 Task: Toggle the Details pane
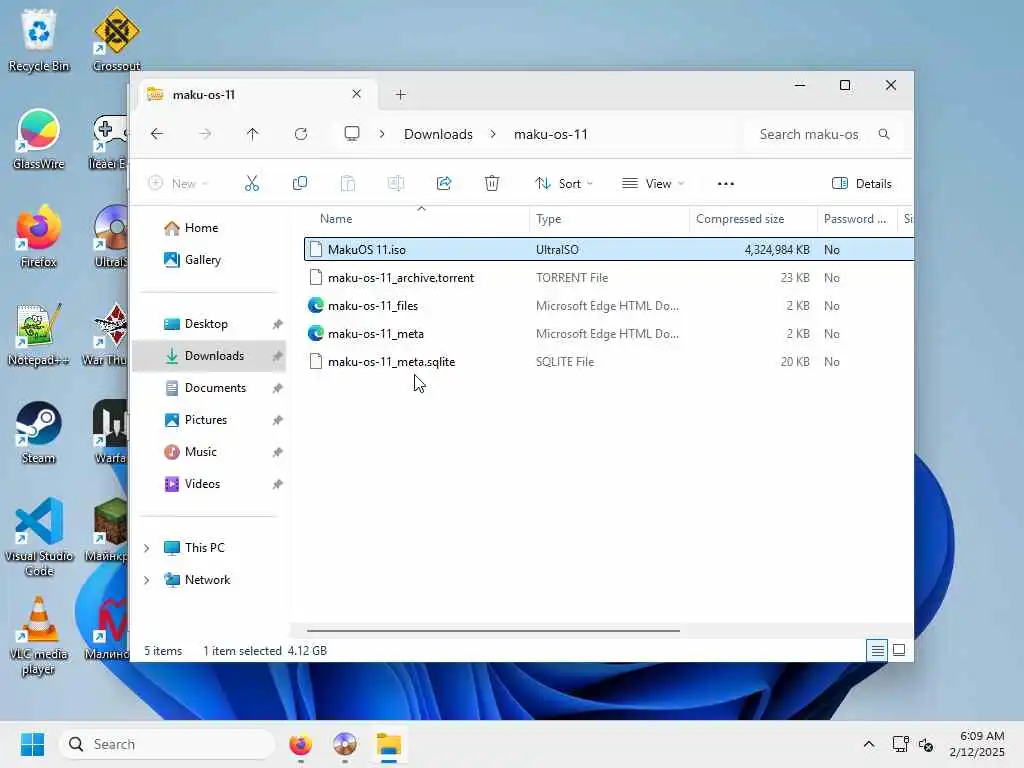point(862,184)
